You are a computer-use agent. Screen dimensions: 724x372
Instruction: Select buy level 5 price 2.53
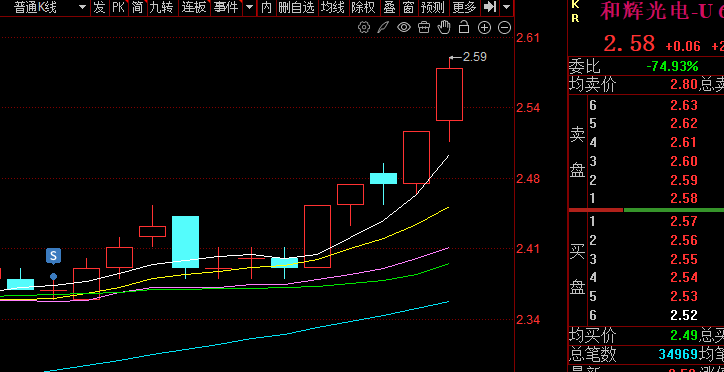click(684, 296)
